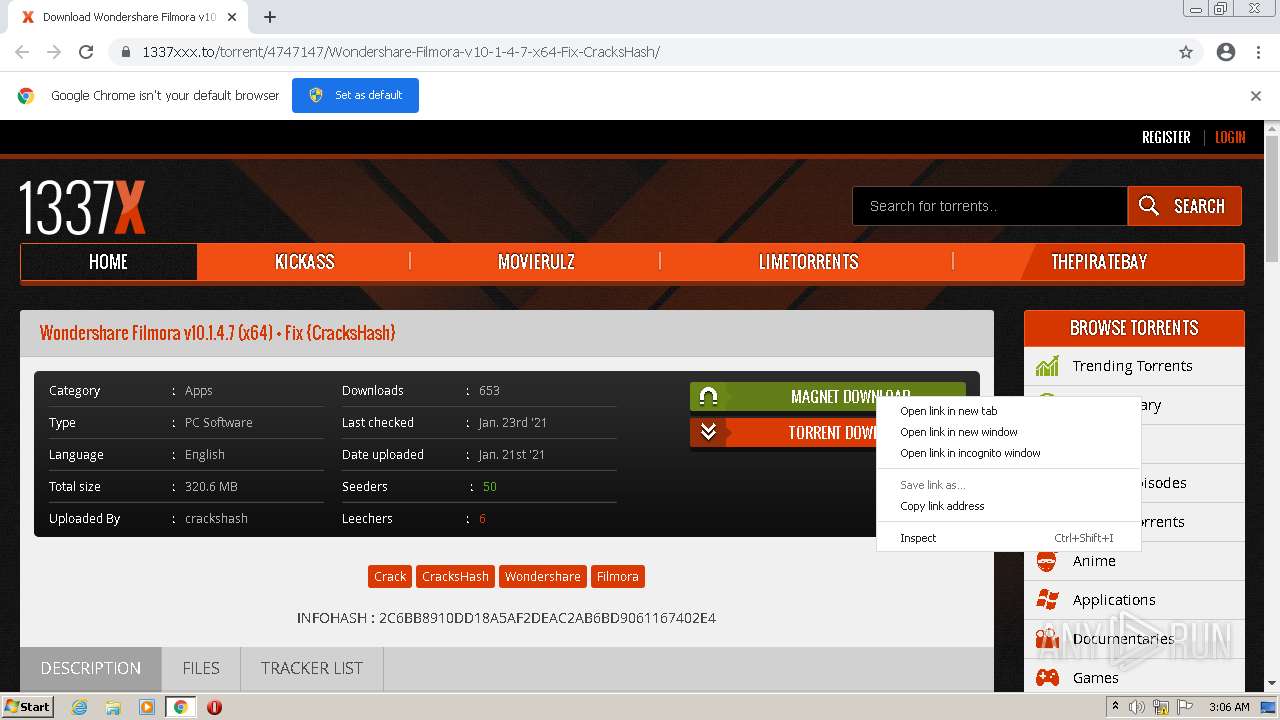Bookmark this page with the star icon
This screenshot has height=720, width=1280.
[1186, 52]
